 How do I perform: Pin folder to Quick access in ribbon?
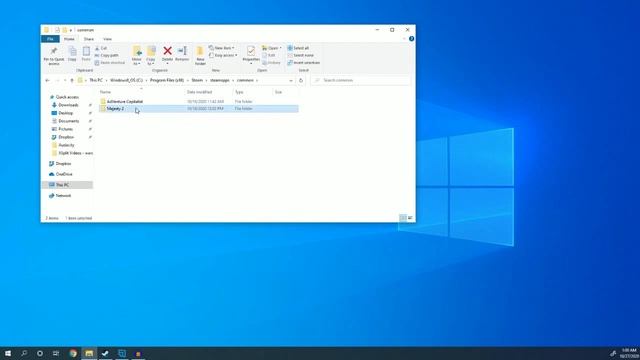pyautogui.click(x=54, y=56)
